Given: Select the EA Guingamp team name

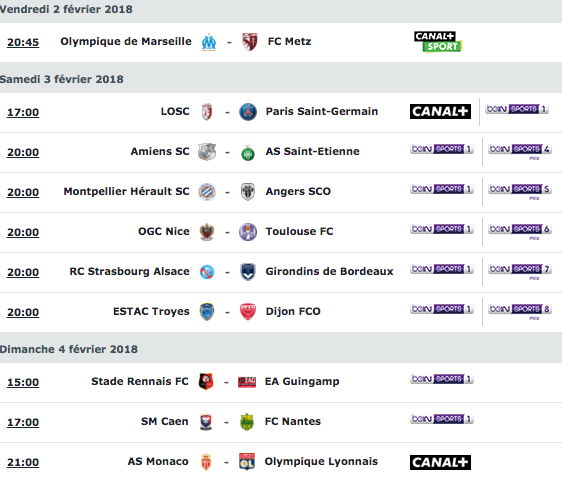Looking at the screenshot, I should tap(302, 382).
